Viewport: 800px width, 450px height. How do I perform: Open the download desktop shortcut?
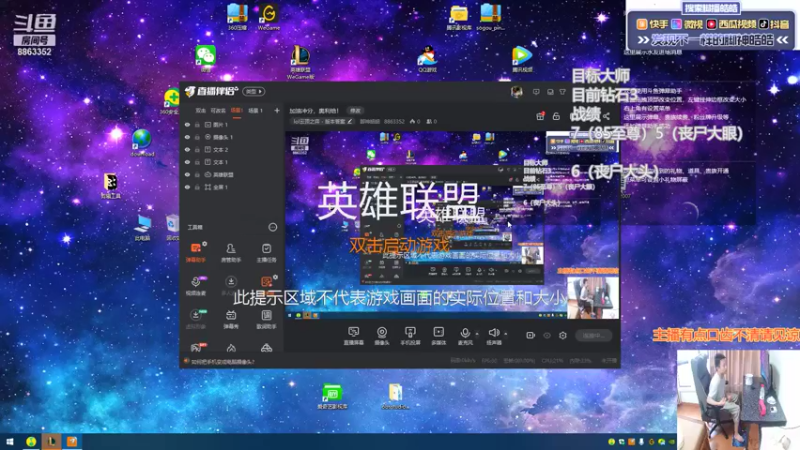click(x=142, y=143)
